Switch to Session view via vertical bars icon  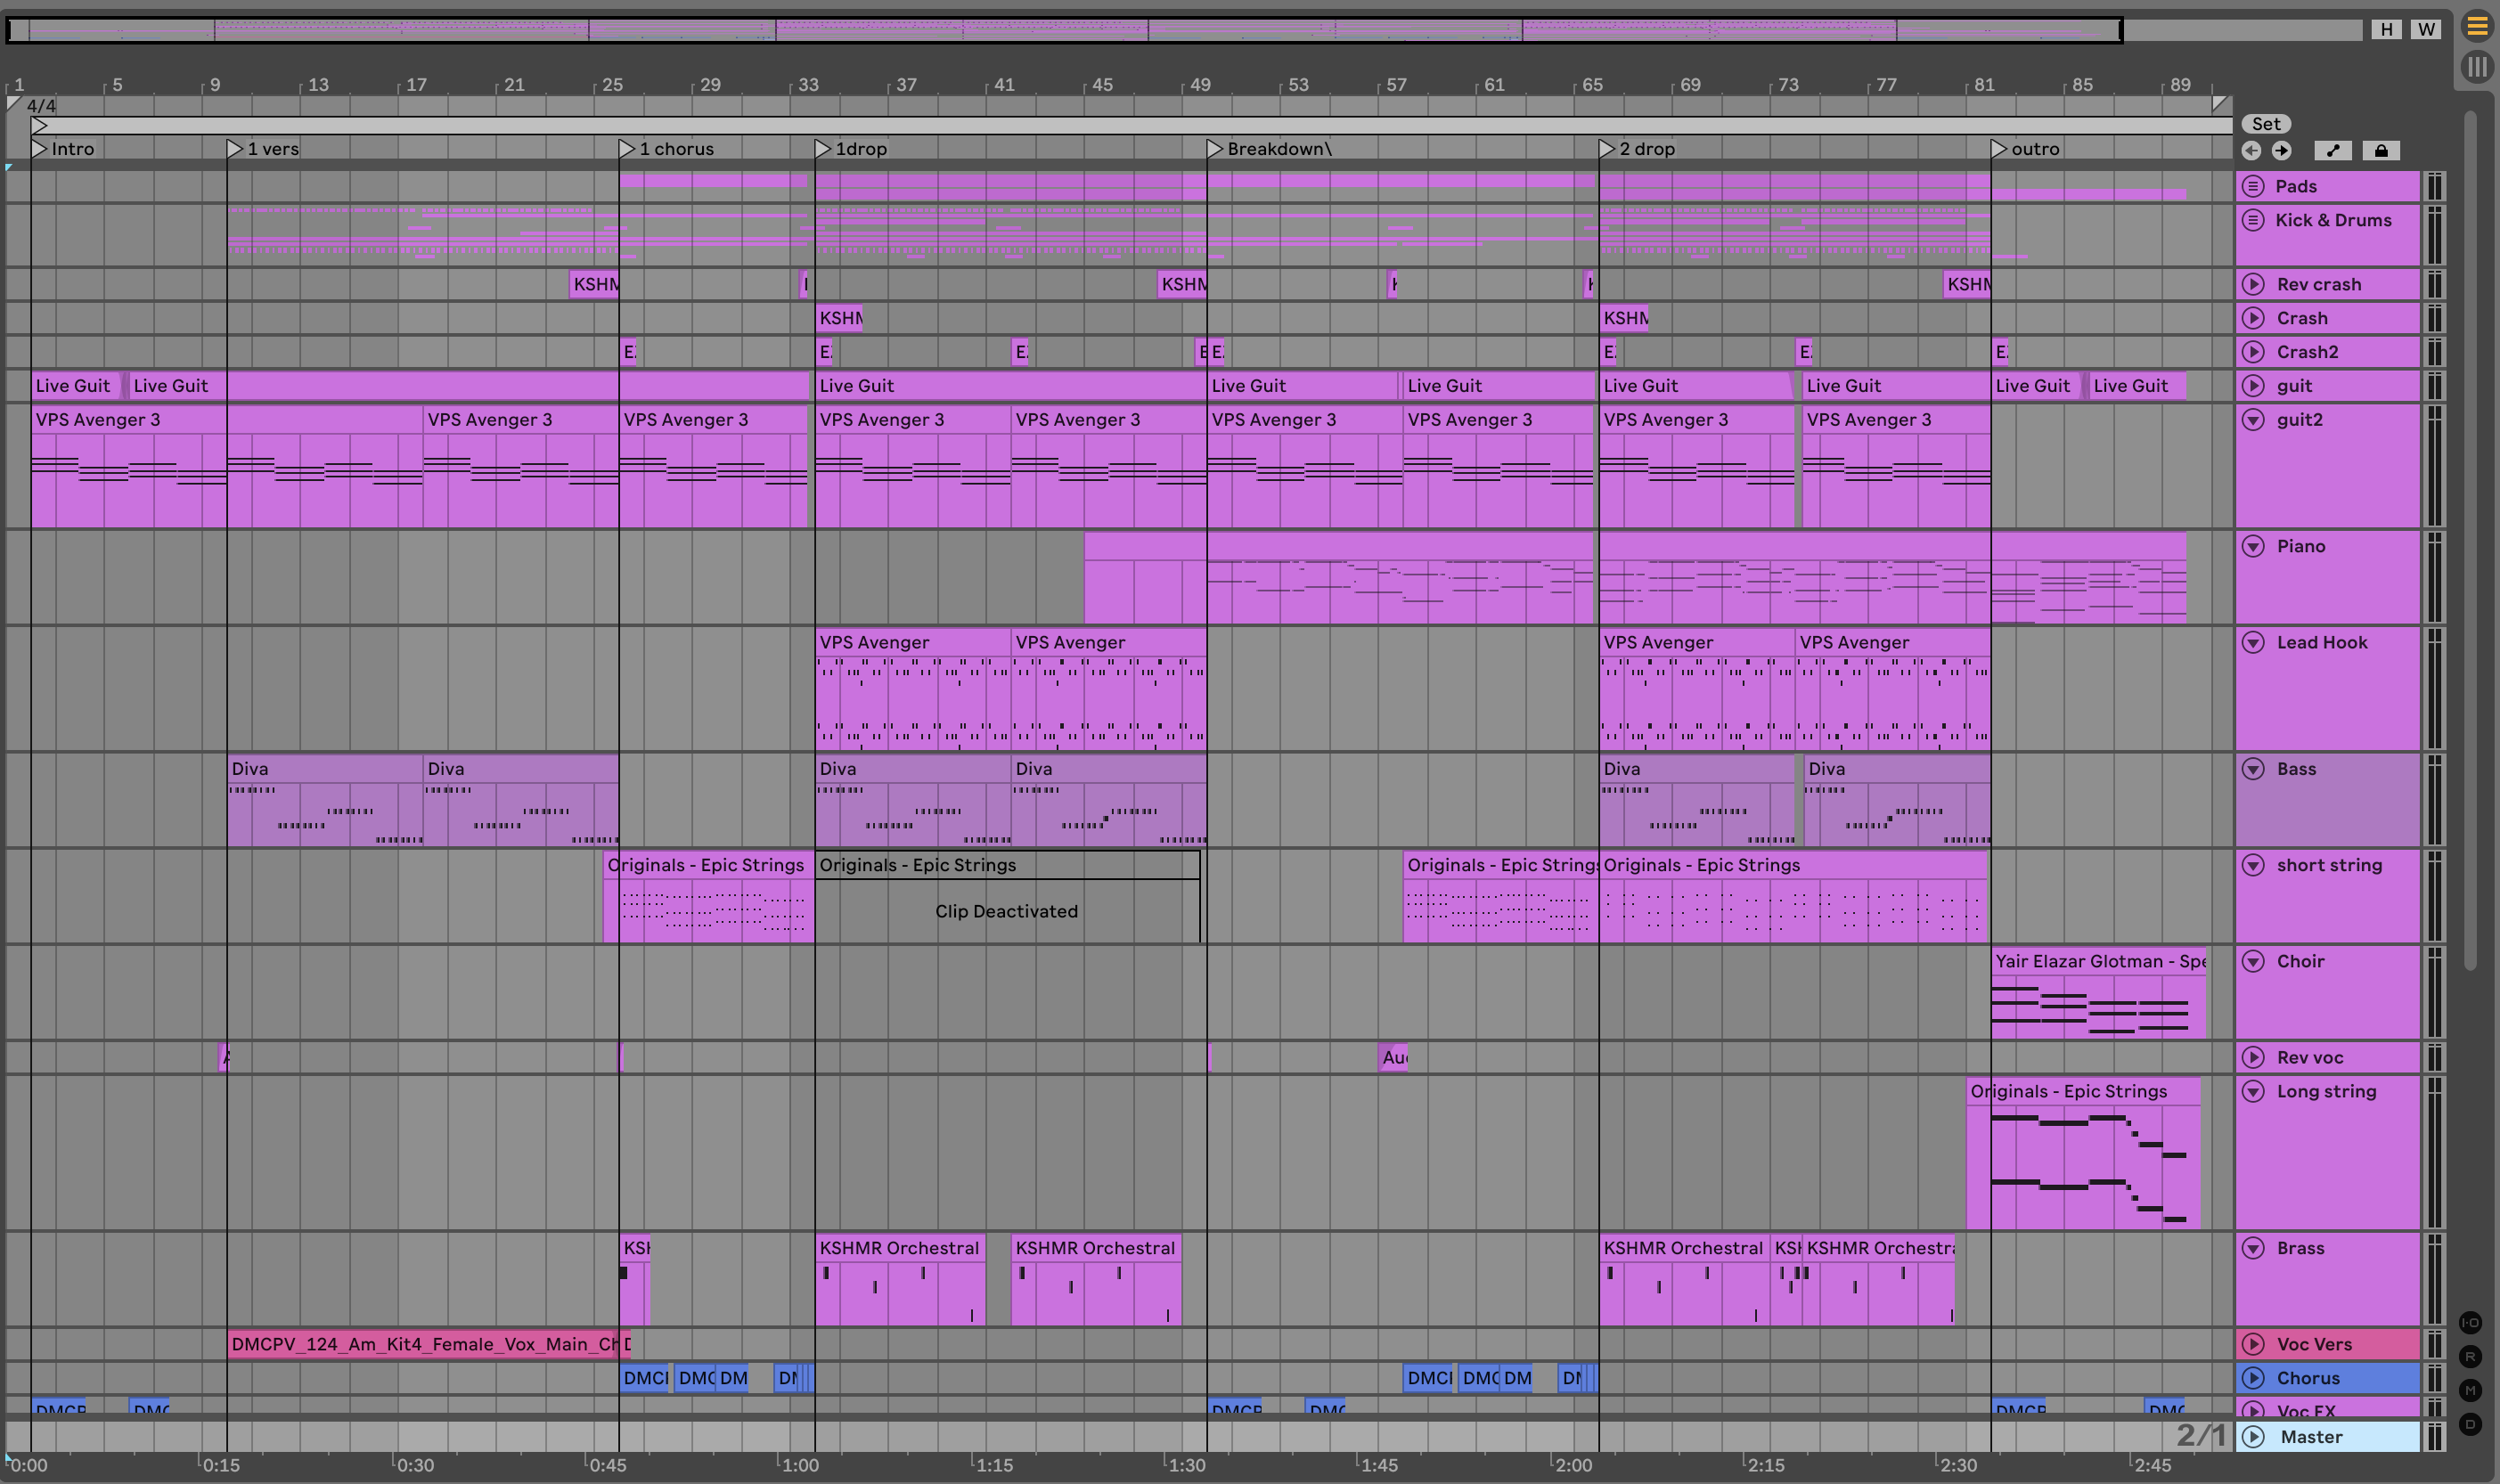(2477, 67)
